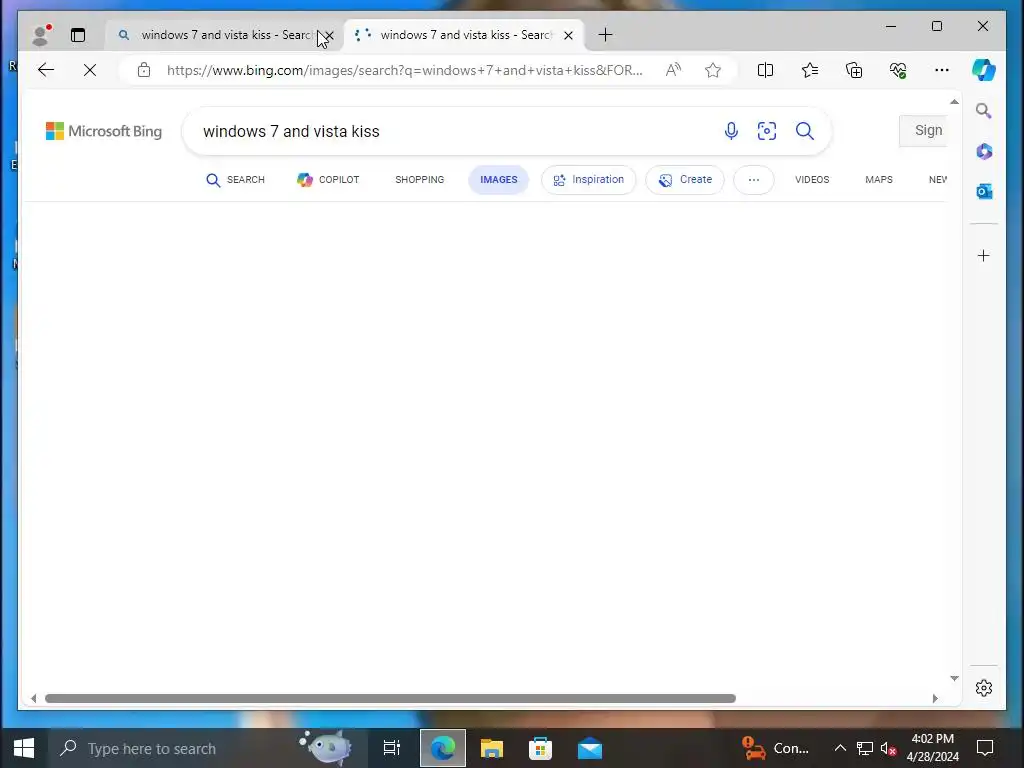1024x768 pixels.
Task: View site information lock icon
Action: pyautogui.click(x=144, y=70)
